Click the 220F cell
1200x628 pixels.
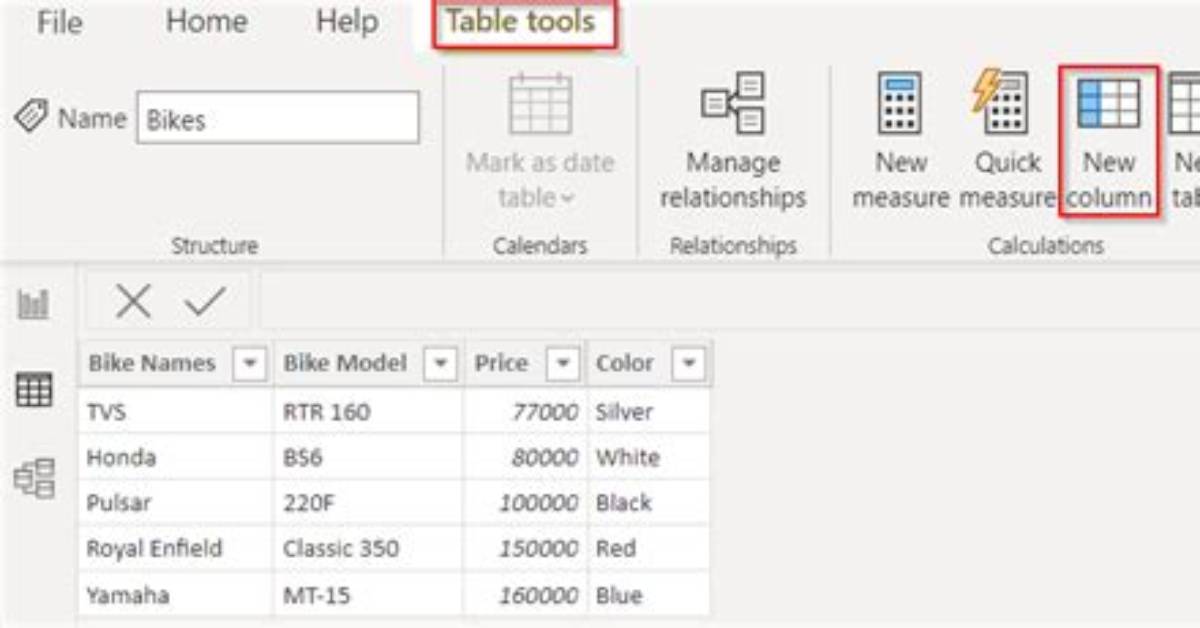click(369, 503)
